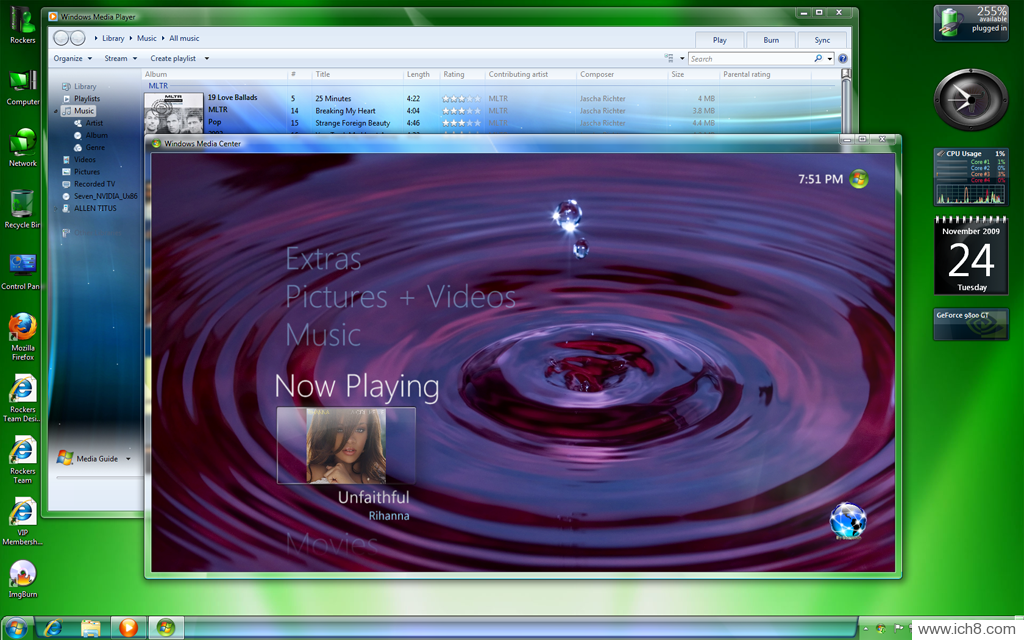Select Seven_NVIDIA_Ux86 in the library tree
The height and width of the screenshot is (640, 1024).
(x=105, y=196)
